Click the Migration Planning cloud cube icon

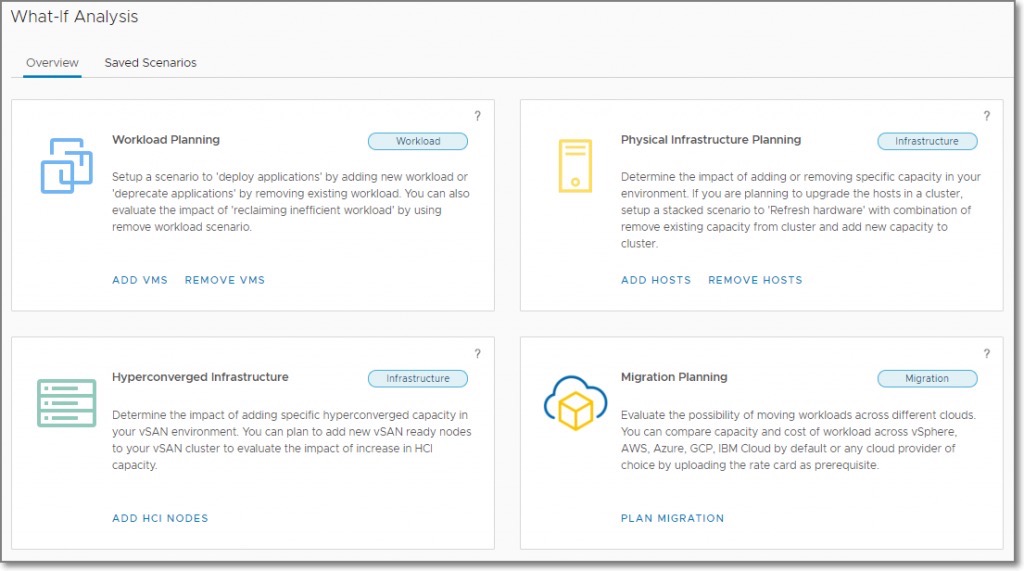[575, 400]
